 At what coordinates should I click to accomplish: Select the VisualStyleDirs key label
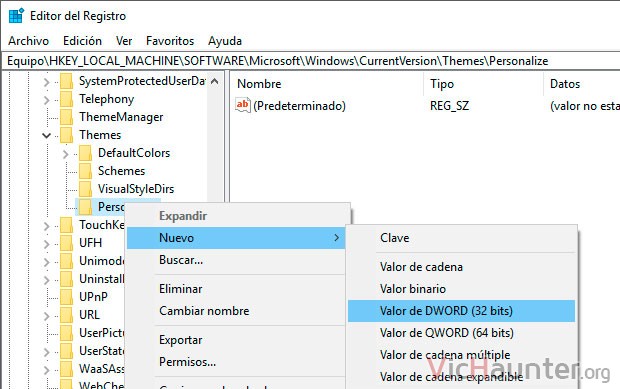pos(136,189)
